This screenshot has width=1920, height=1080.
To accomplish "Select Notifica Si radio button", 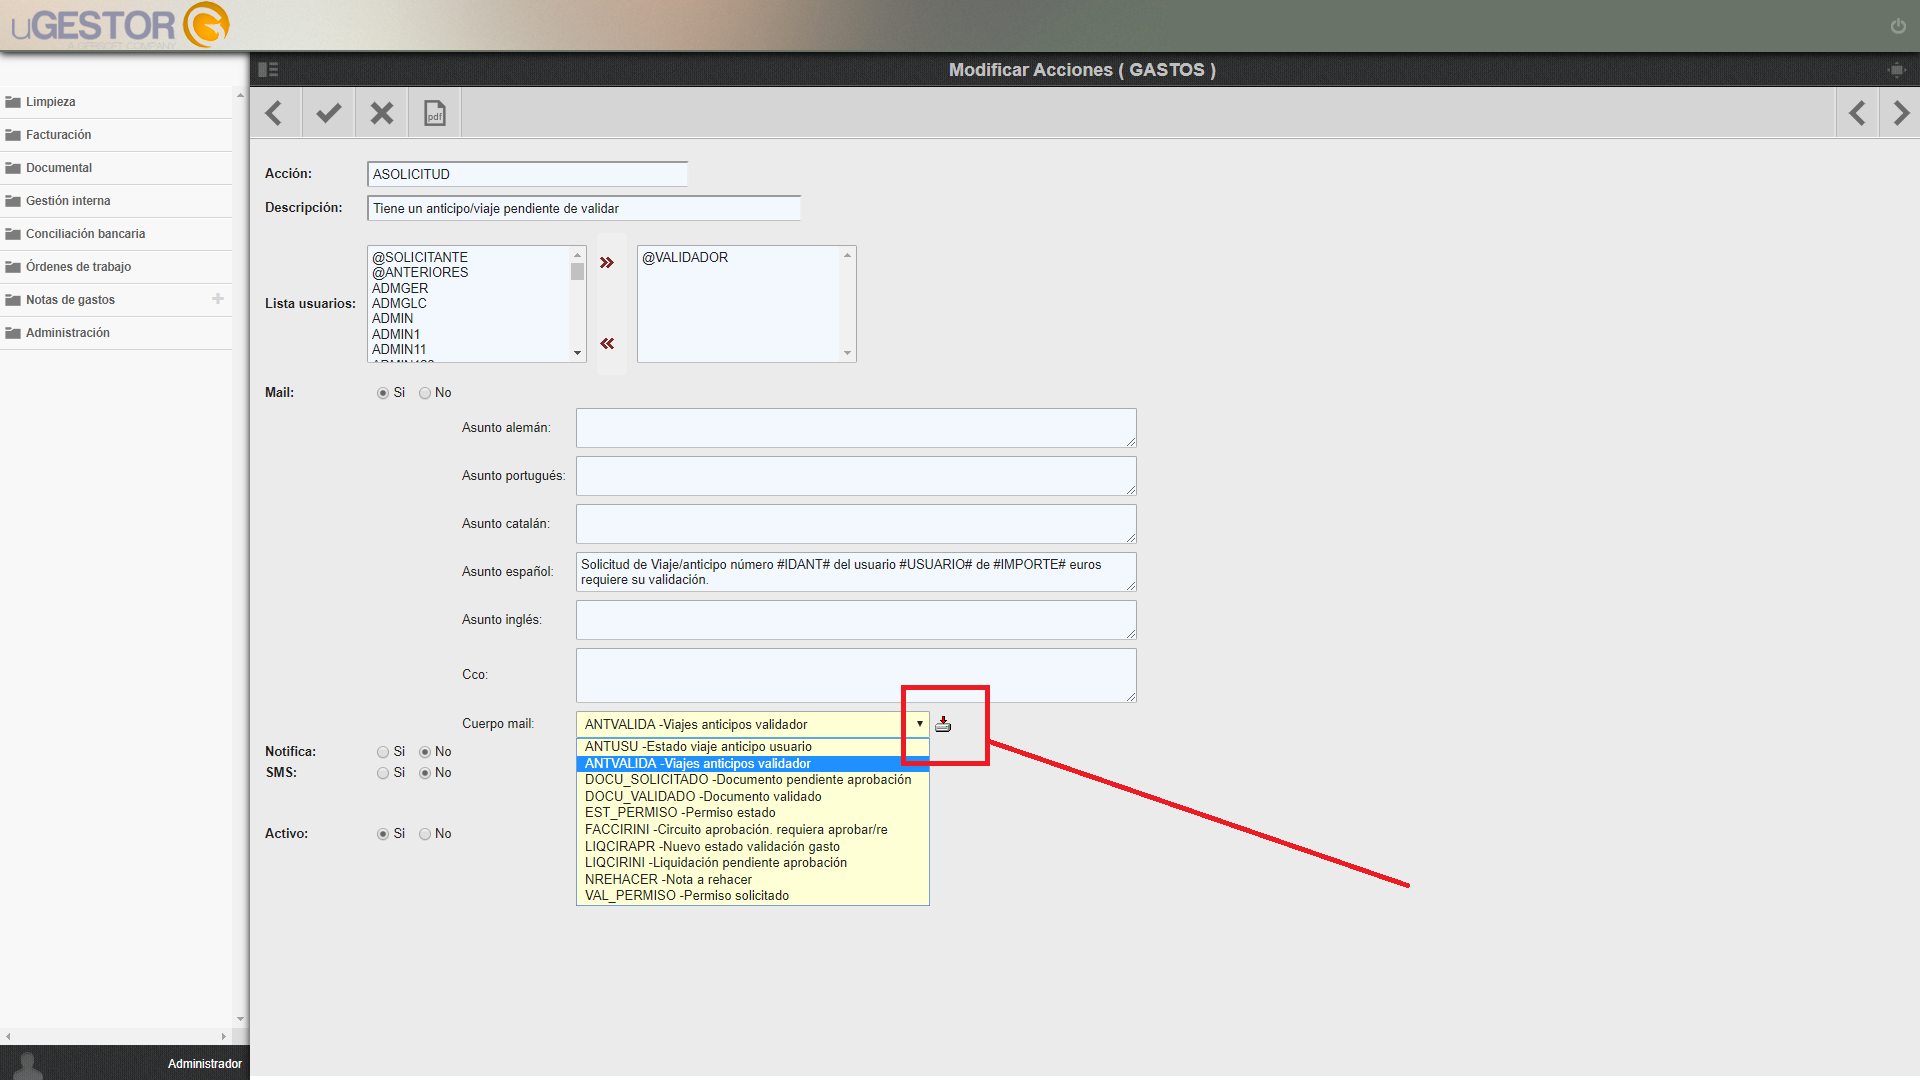I will (x=383, y=752).
